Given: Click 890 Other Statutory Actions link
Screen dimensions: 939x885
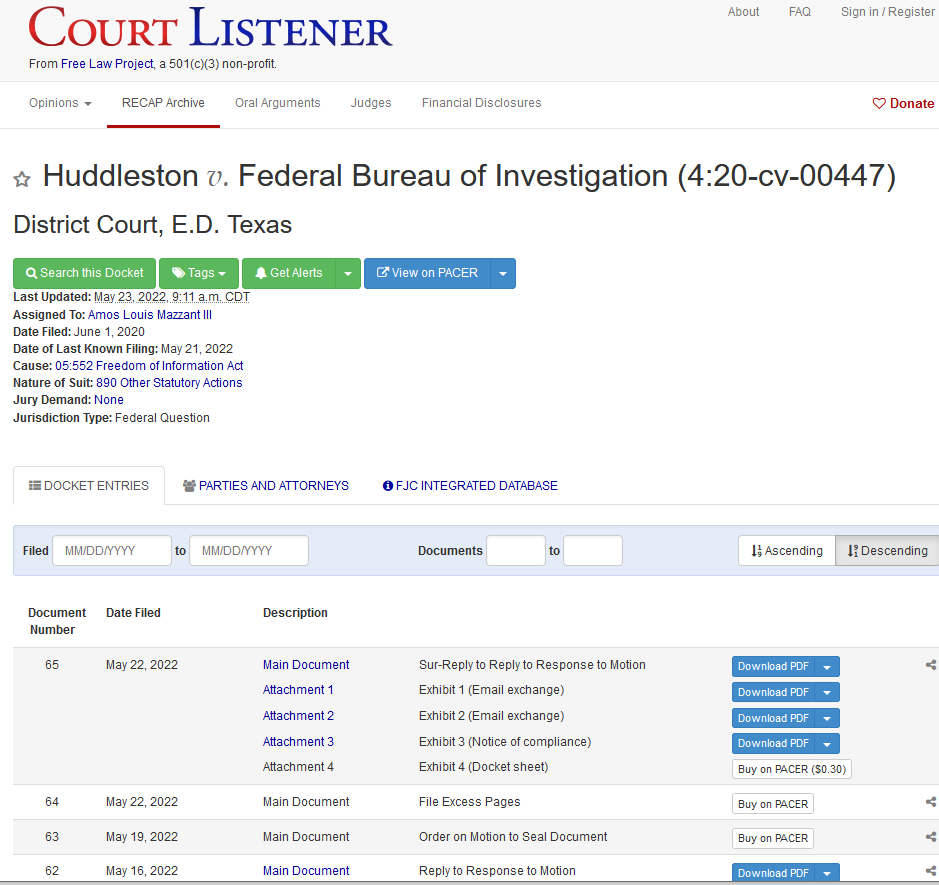Looking at the screenshot, I should (x=169, y=383).
